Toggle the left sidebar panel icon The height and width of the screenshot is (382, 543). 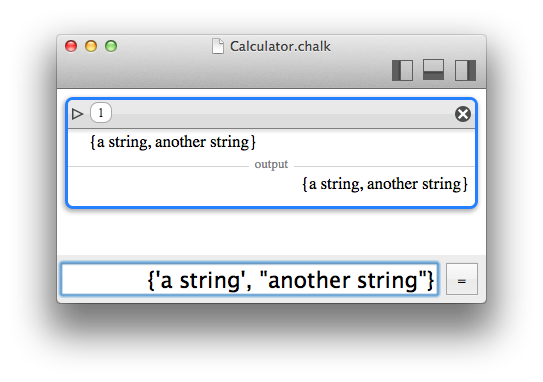point(402,70)
